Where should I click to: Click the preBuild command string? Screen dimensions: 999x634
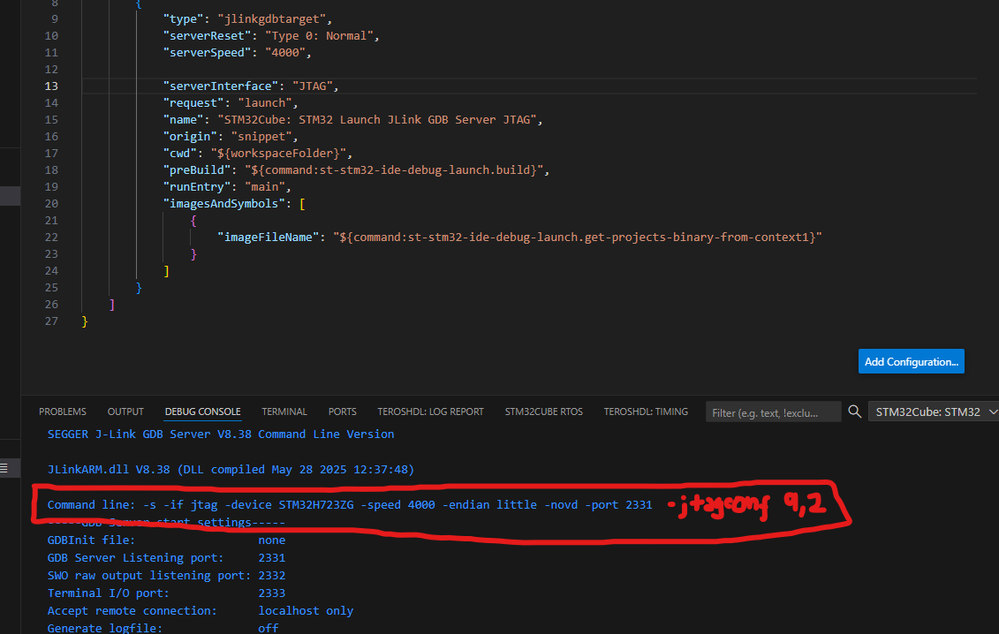point(394,170)
